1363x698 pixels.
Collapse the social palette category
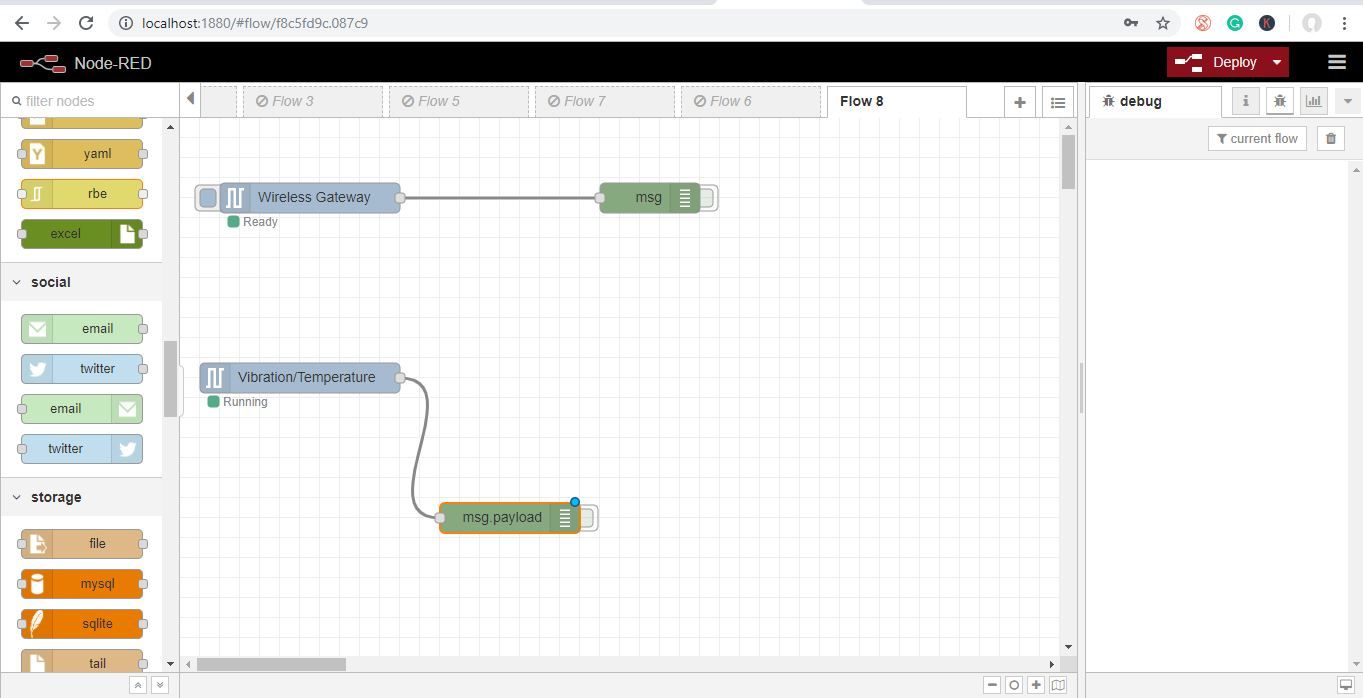pos(81,282)
